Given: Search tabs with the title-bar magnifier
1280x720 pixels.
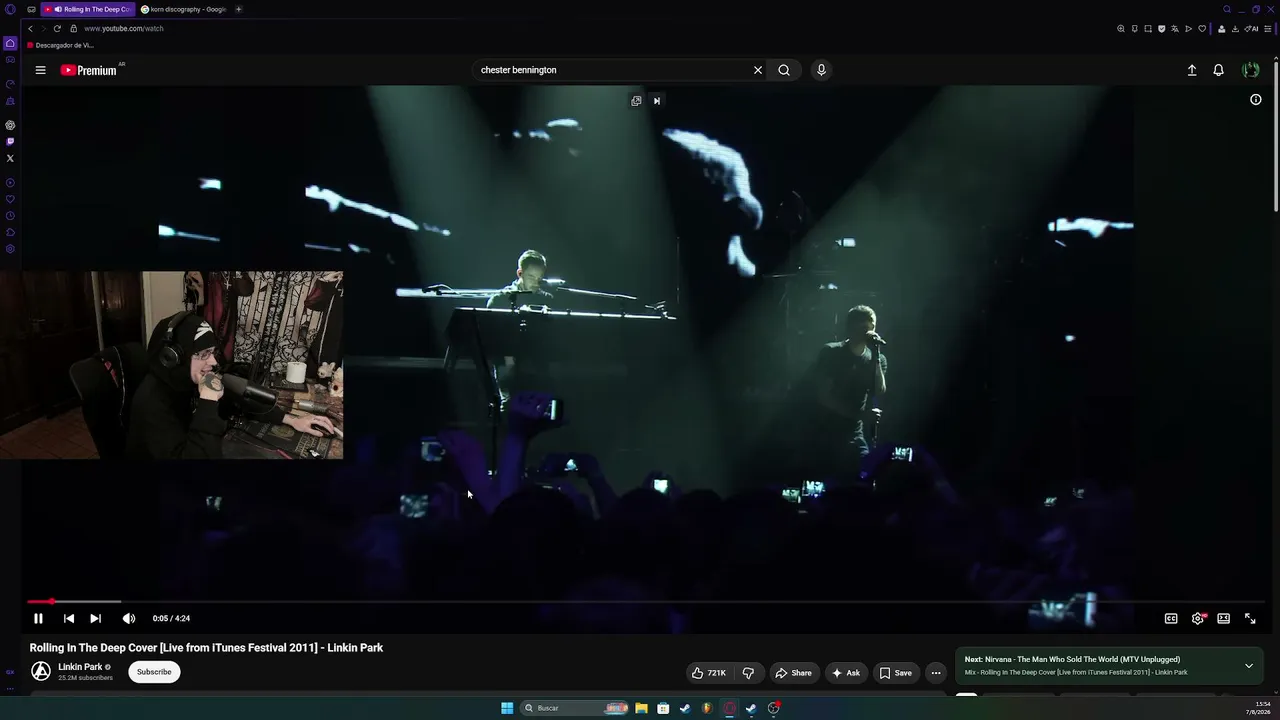Looking at the screenshot, I should tap(1227, 9).
